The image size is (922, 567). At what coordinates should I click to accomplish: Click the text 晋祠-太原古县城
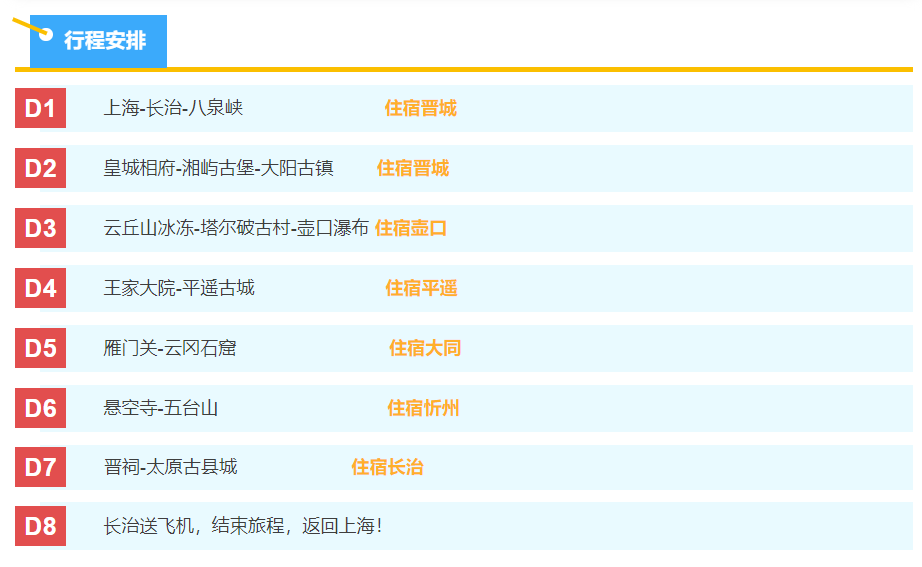[x=171, y=467]
